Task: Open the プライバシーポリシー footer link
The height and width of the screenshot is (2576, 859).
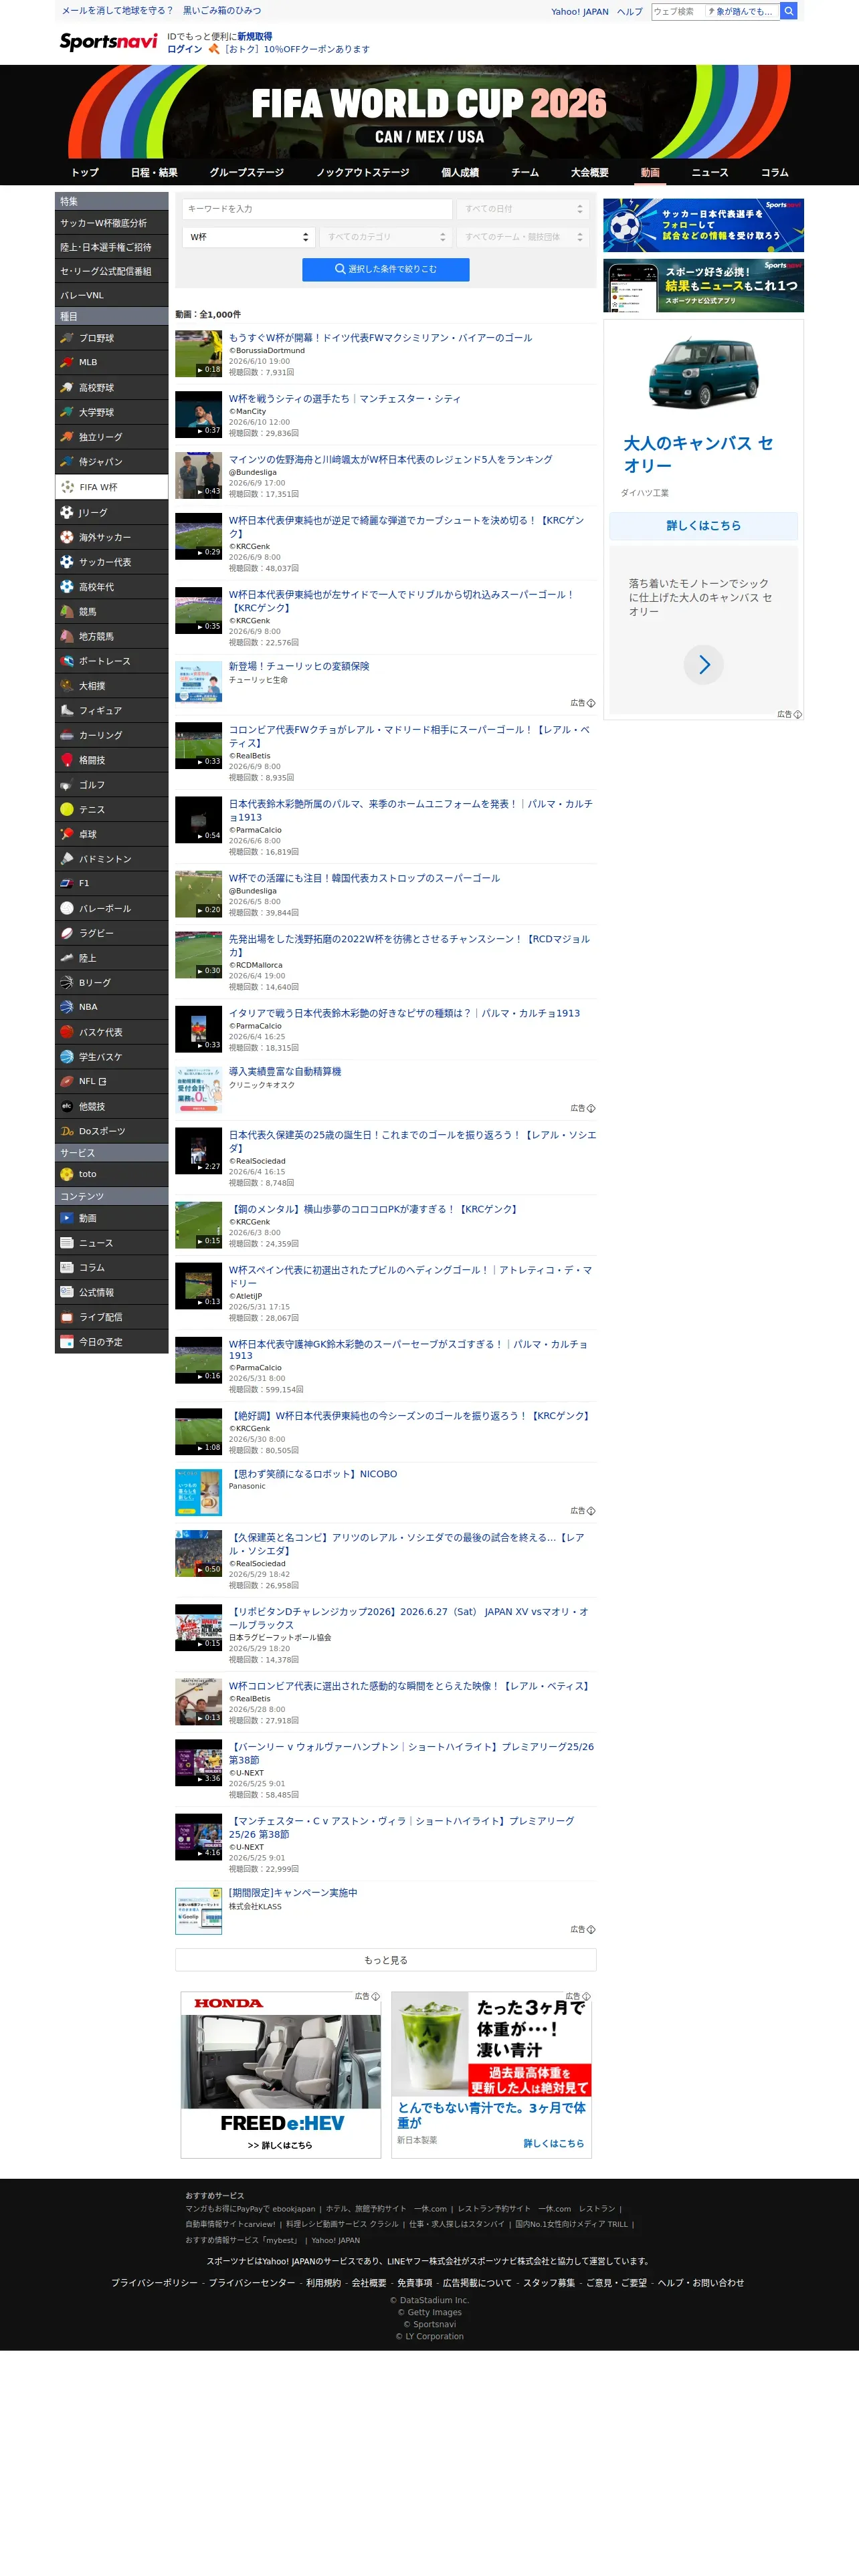Action: 155,2283
